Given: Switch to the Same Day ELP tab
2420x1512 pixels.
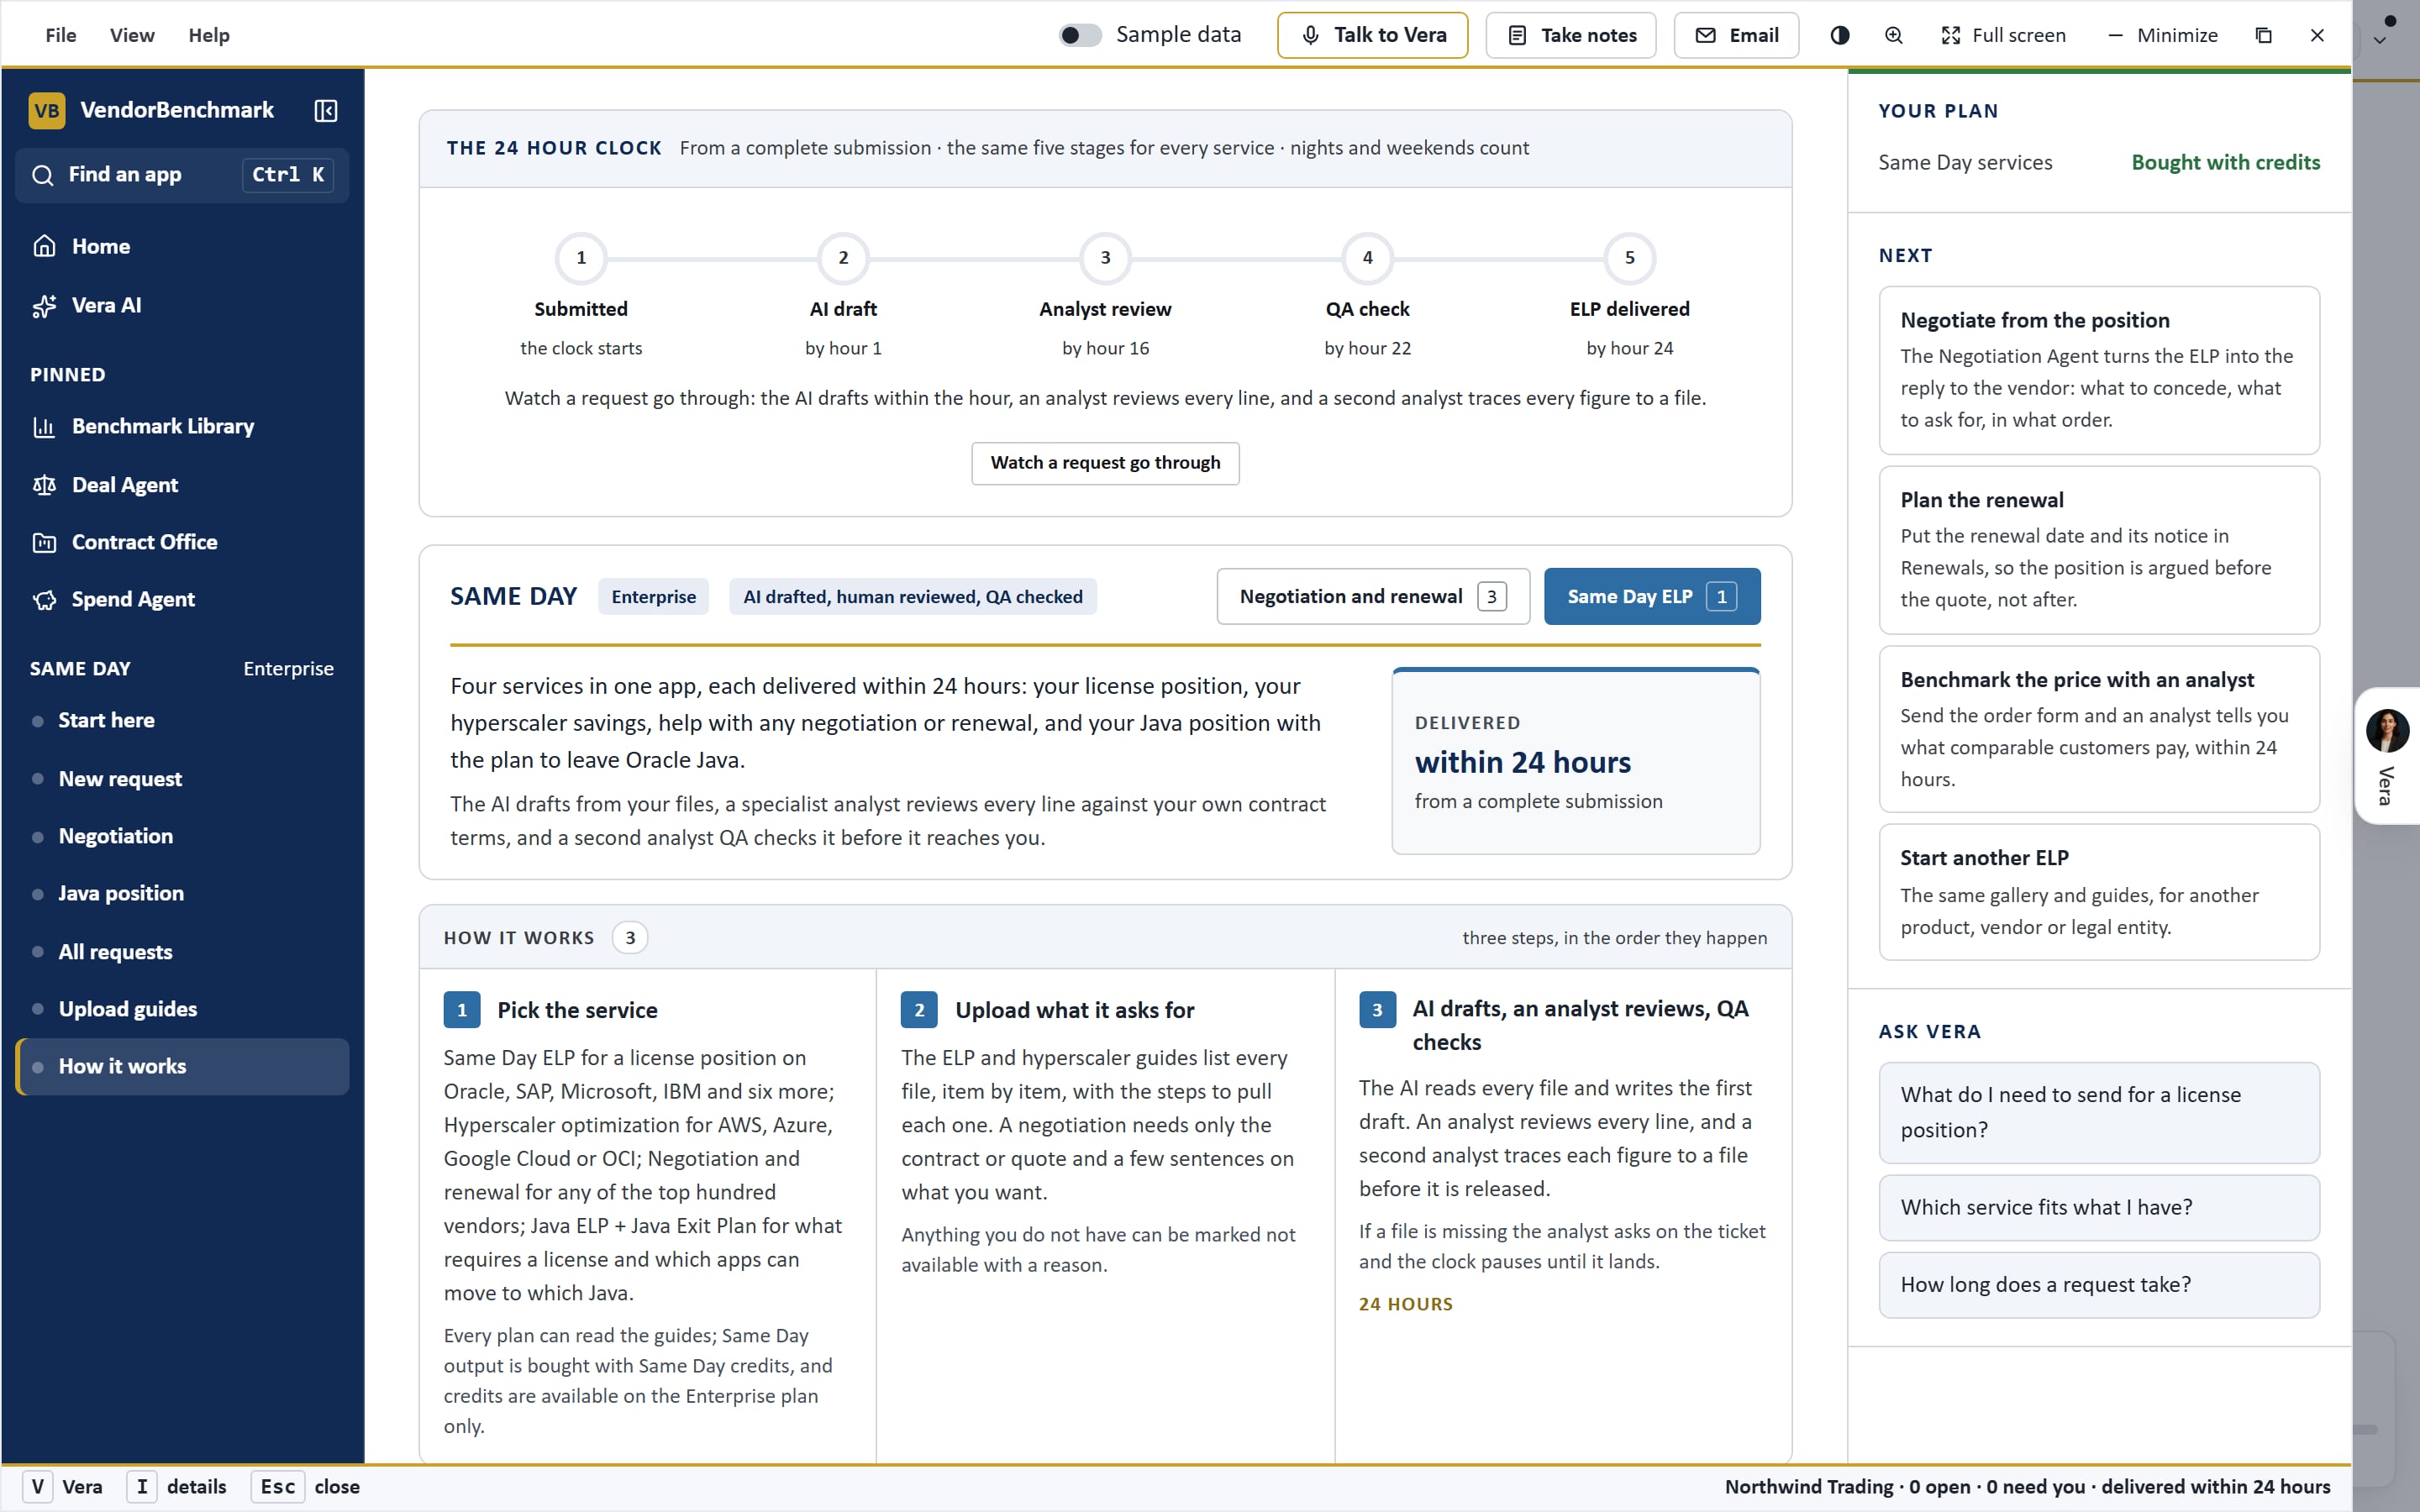Looking at the screenshot, I should pos(1652,597).
